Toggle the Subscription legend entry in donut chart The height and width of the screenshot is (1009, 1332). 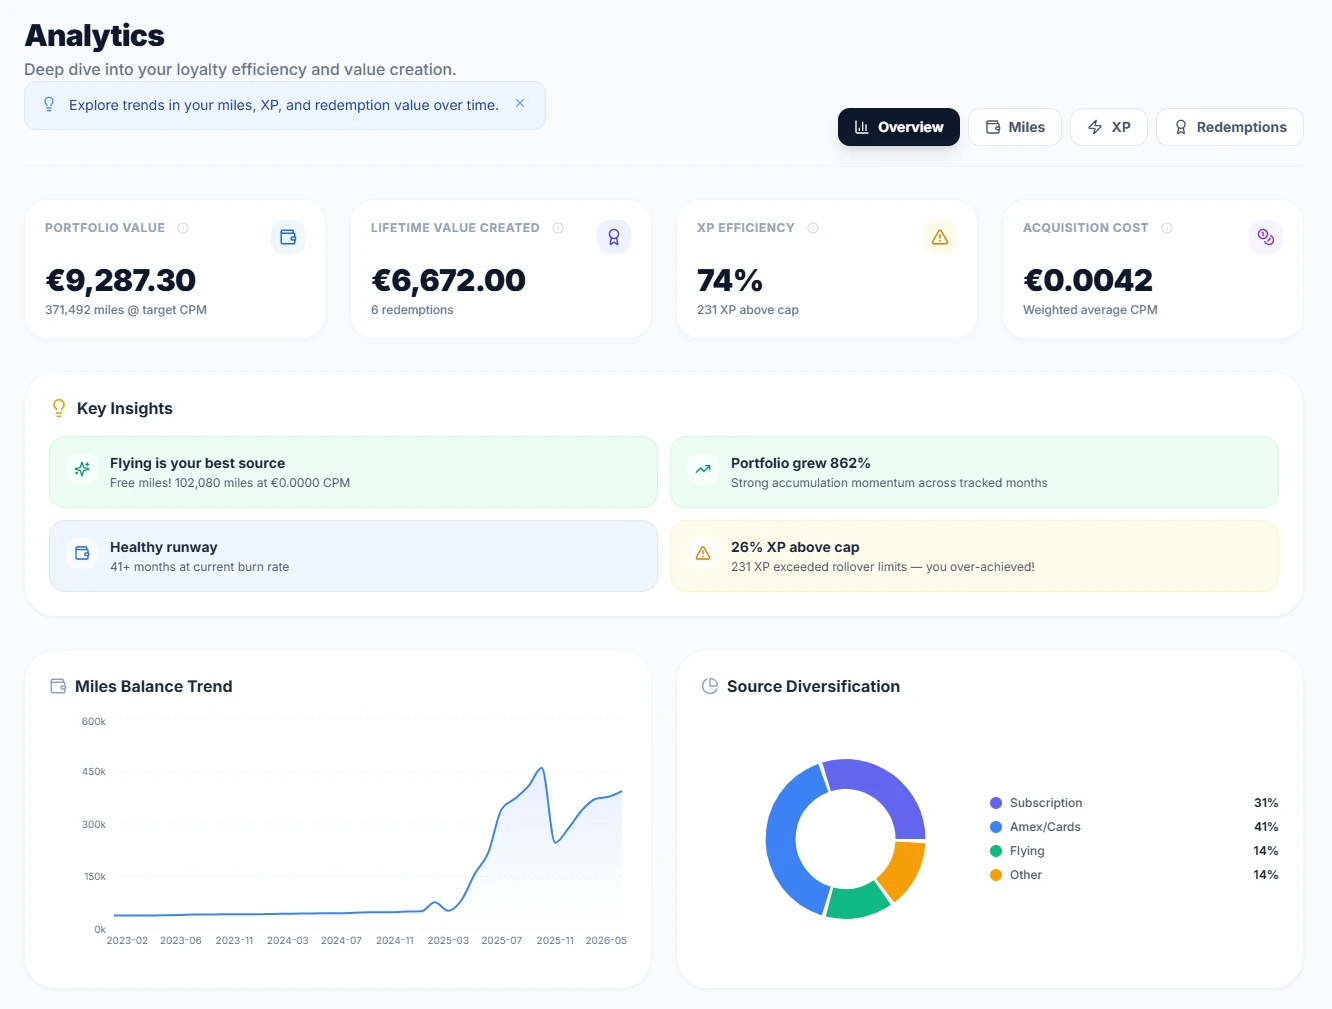pyautogui.click(x=1046, y=802)
